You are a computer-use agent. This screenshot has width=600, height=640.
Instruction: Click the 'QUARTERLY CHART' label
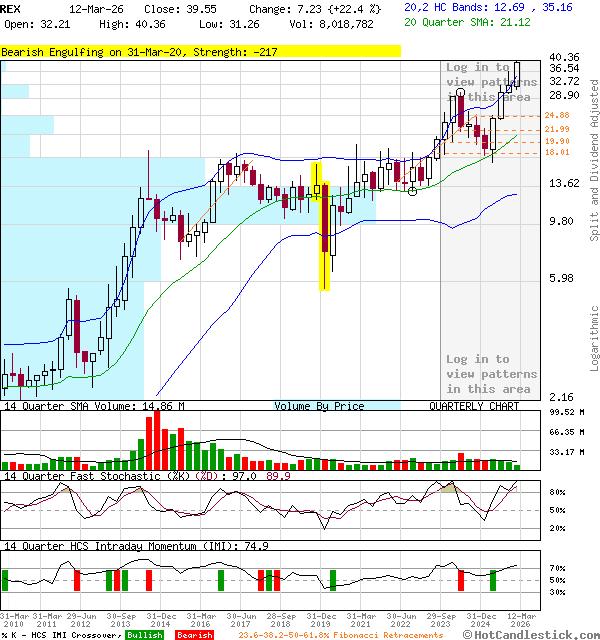click(x=474, y=406)
